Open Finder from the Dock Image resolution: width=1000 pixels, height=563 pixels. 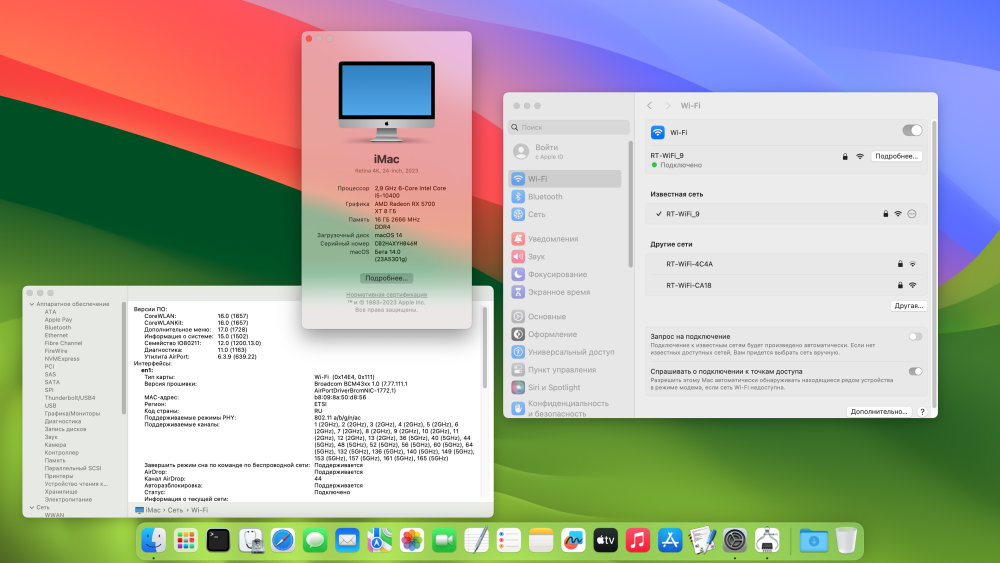click(153, 541)
